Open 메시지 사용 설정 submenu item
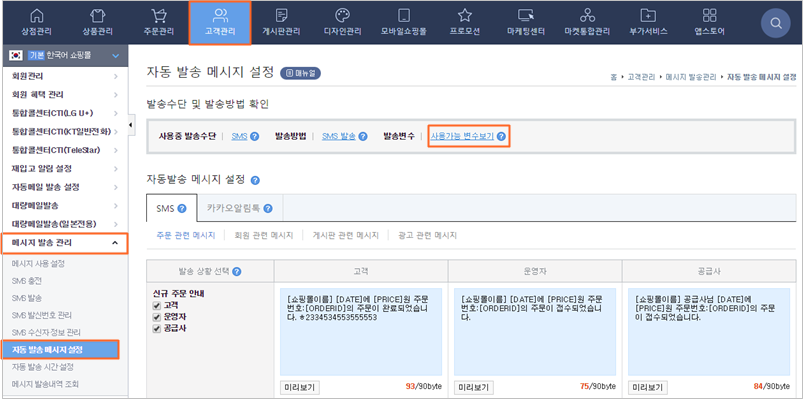This screenshot has width=803, height=399. coord(38,264)
